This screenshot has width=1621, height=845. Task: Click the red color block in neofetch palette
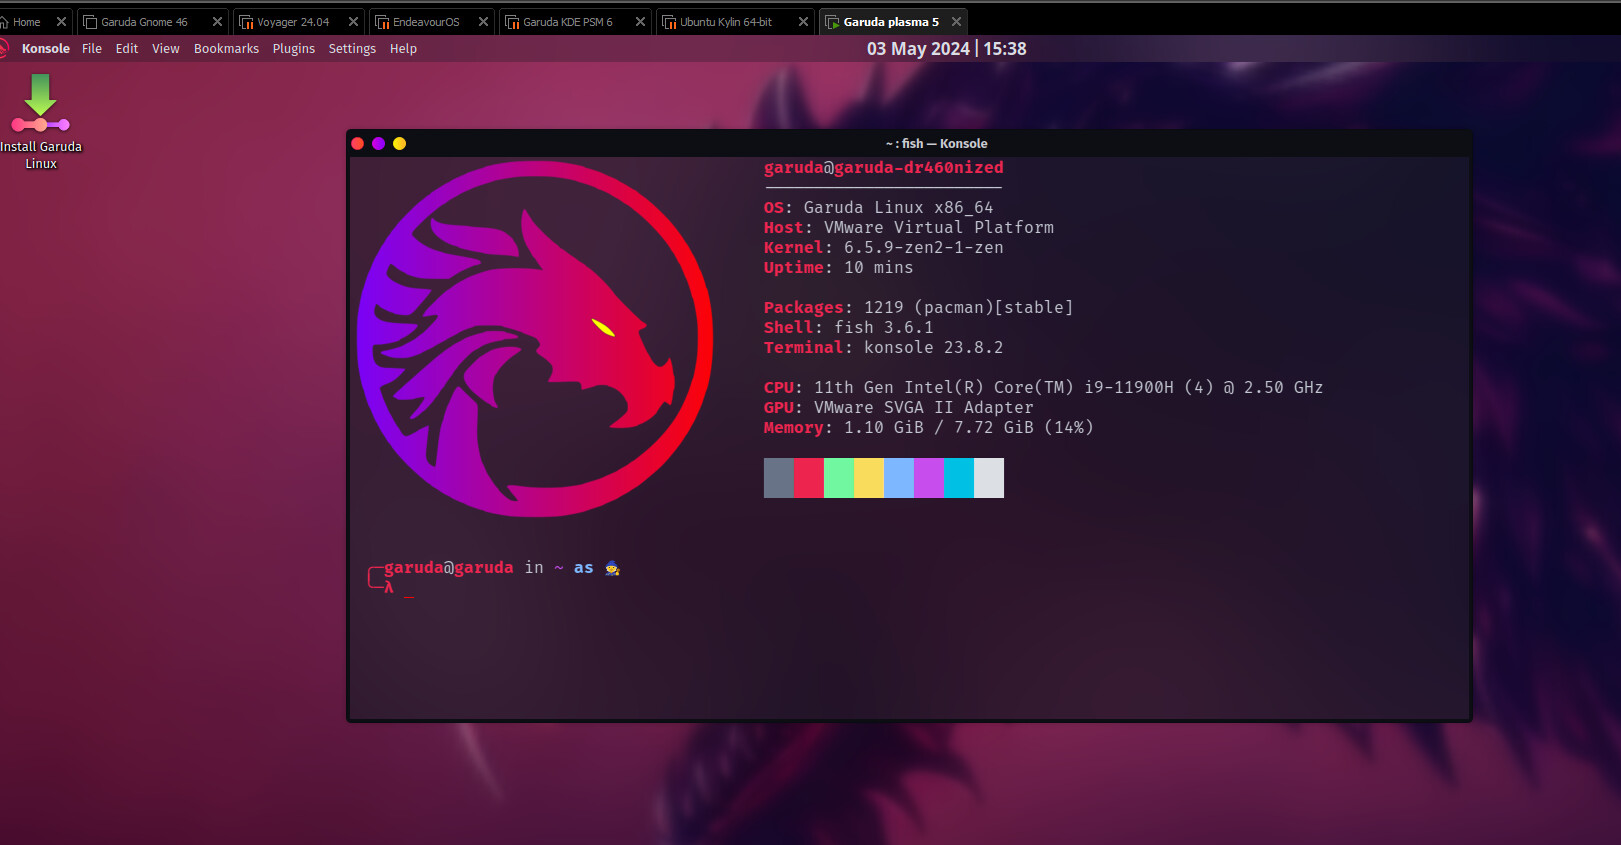point(809,478)
